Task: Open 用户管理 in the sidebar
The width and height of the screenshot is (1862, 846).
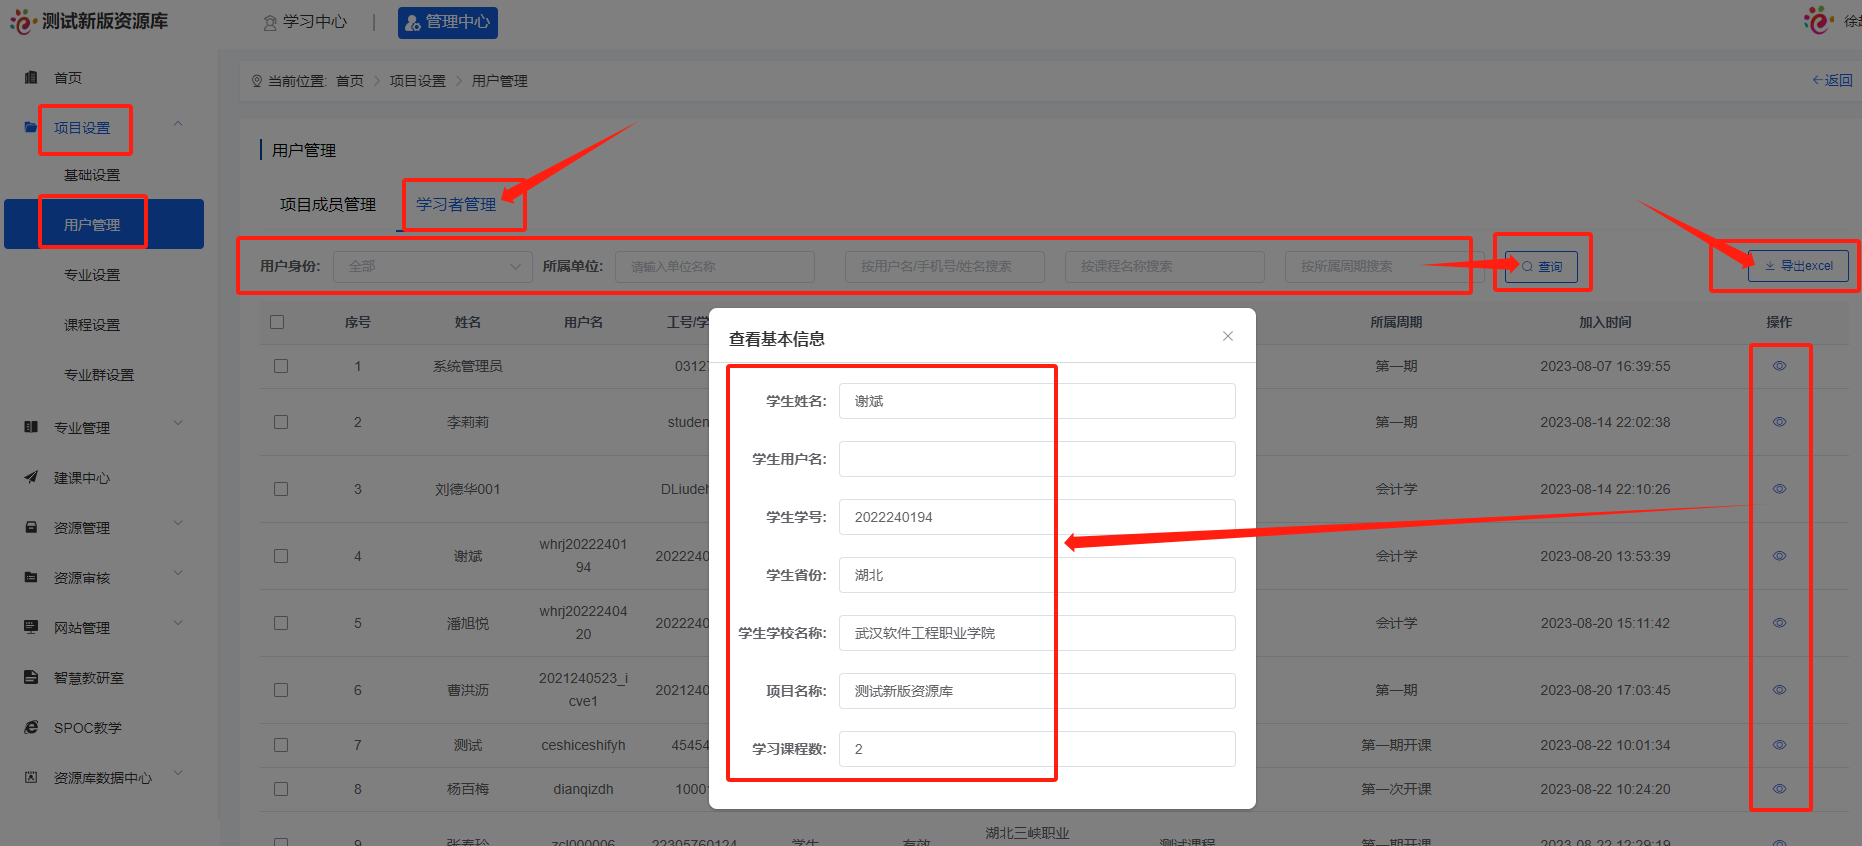Action: (104, 224)
